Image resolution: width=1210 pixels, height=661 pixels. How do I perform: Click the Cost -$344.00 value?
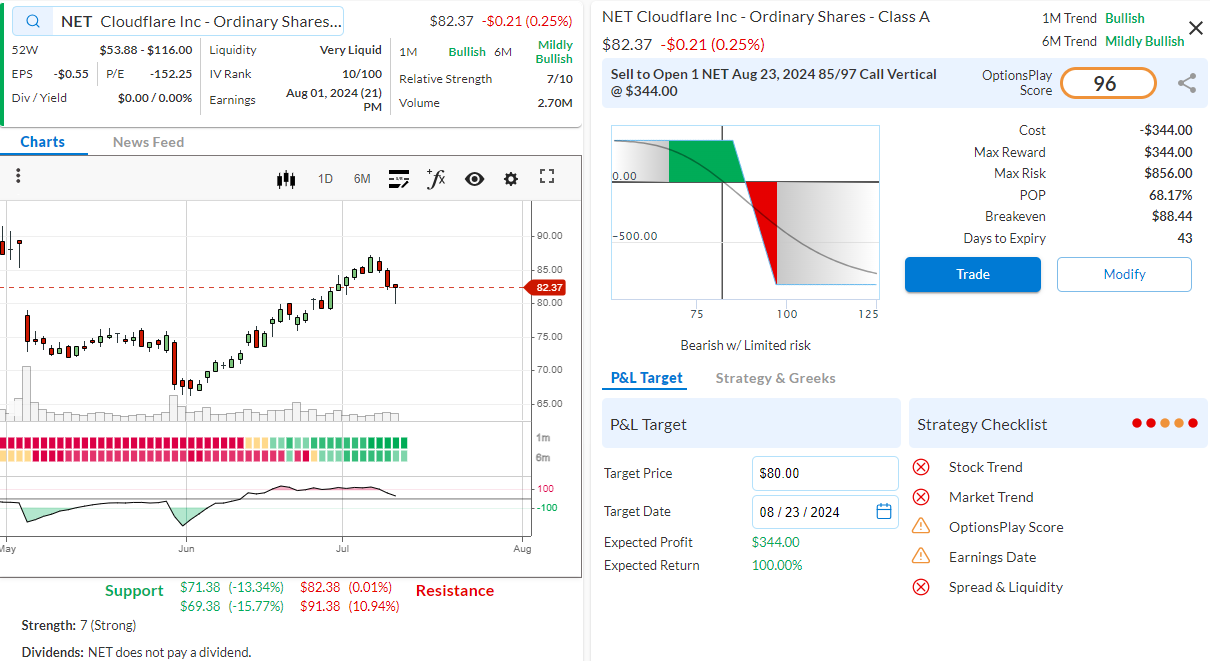1167,130
